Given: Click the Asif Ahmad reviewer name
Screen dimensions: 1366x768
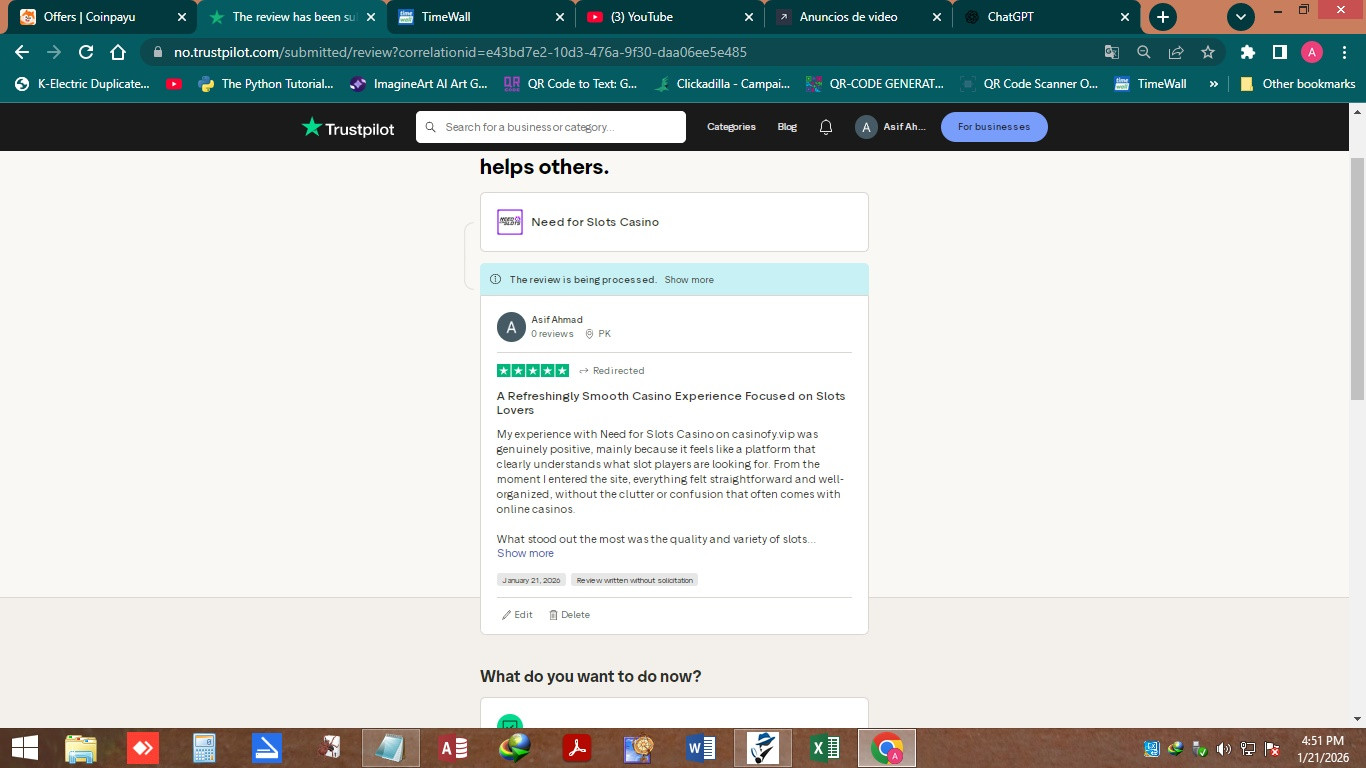Looking at the screenshot, I should click(x=557, y=320).
